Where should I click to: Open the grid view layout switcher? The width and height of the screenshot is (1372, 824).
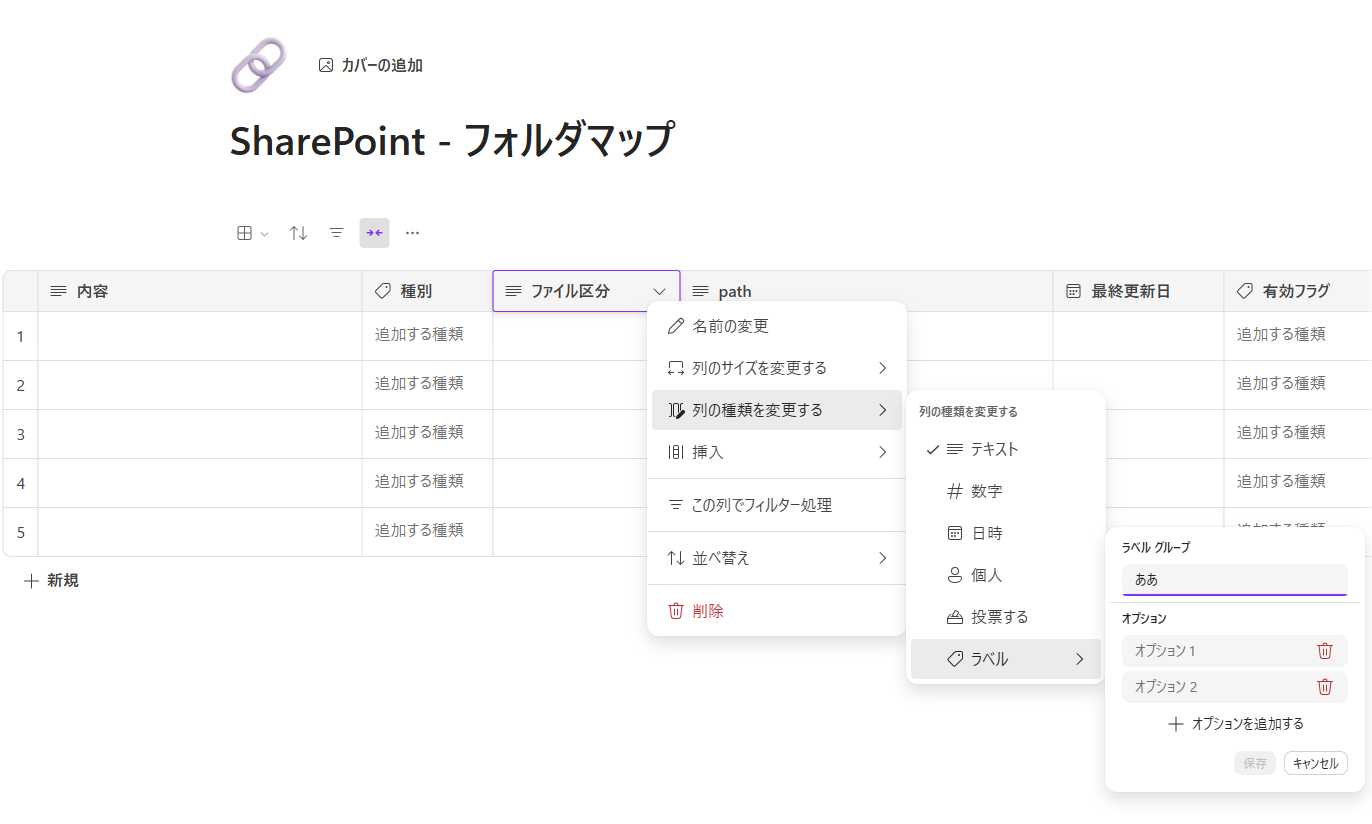(x=252, y=233)
